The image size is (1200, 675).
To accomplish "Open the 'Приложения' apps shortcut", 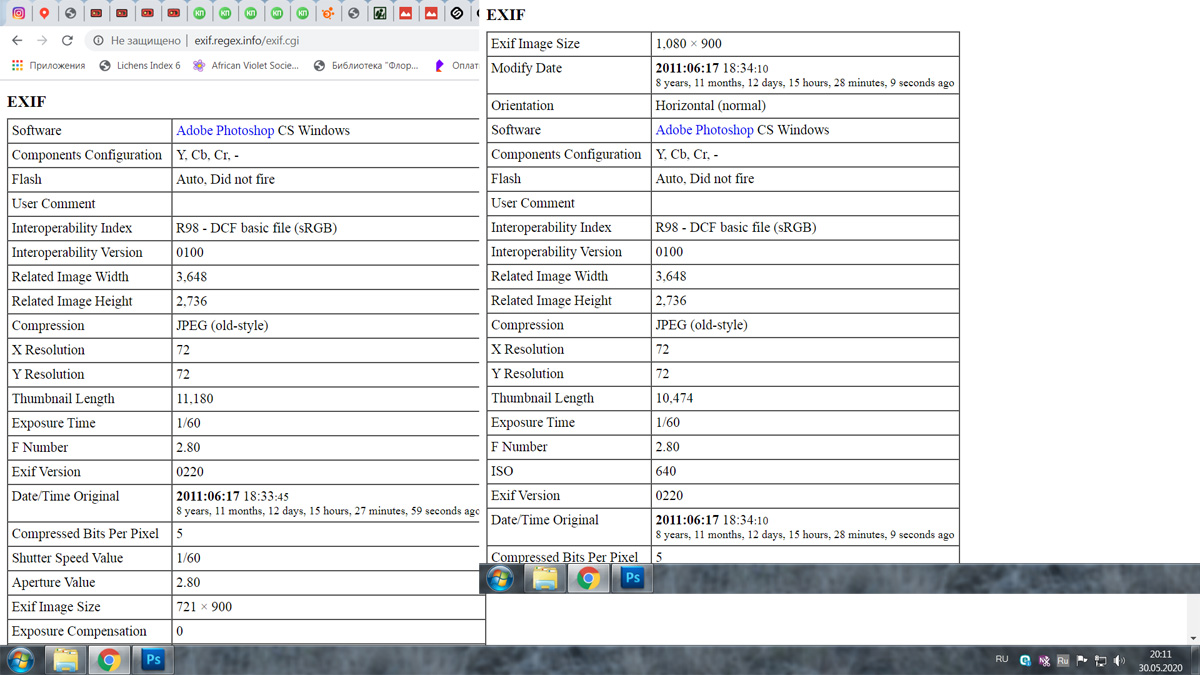I will coord(48,66).
